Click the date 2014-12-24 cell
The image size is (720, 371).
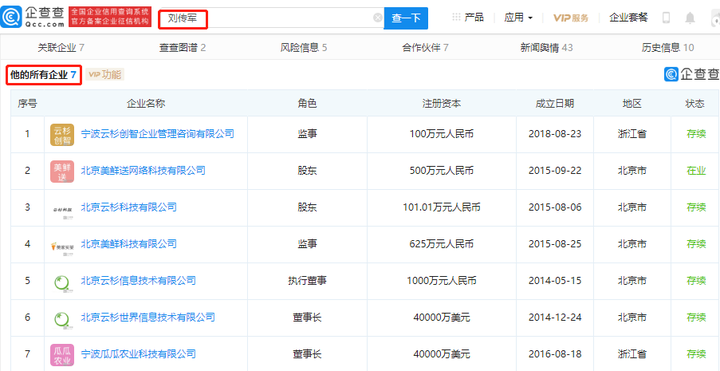point(555,317)
